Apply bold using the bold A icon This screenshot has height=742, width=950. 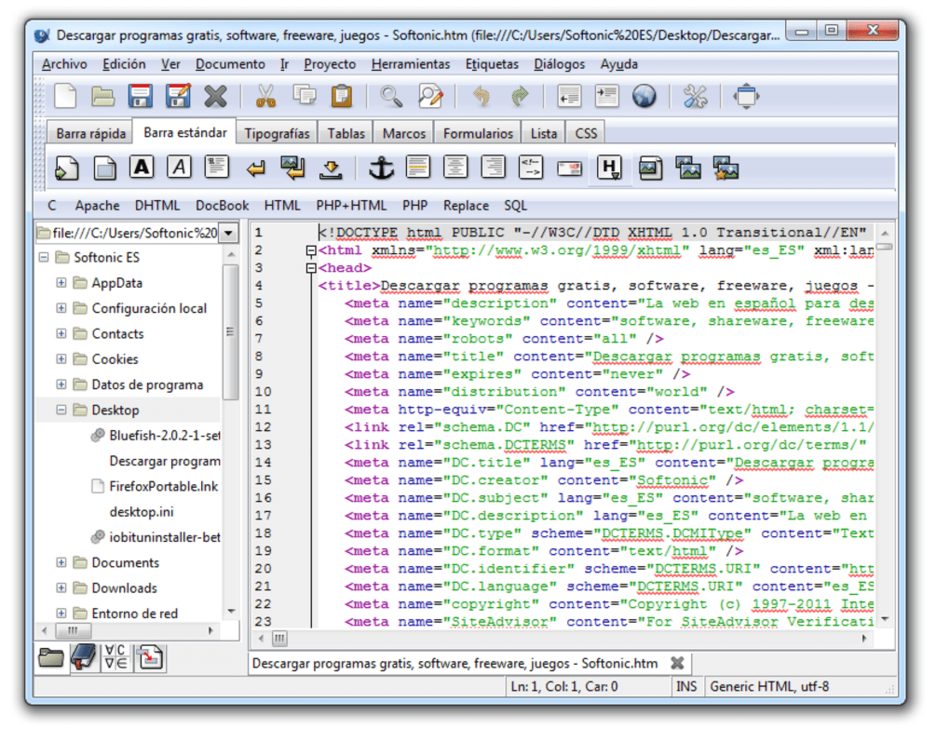[x=141, y=168]
